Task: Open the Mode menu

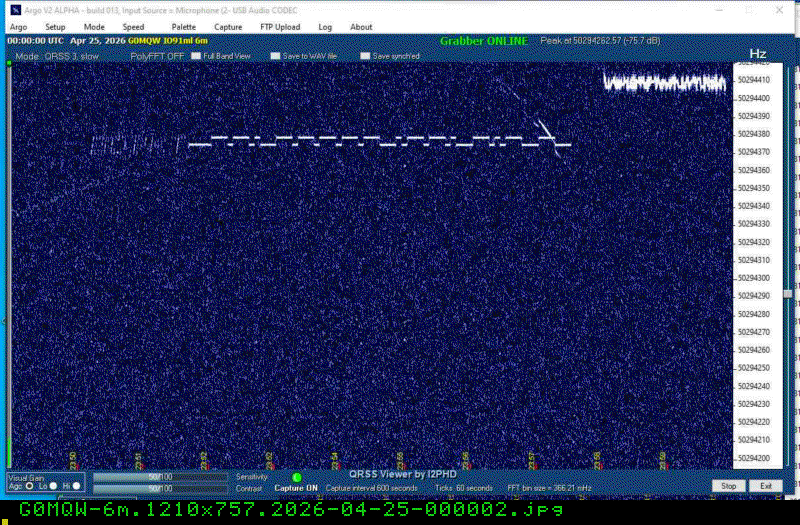Action: [x=94, y=27]
